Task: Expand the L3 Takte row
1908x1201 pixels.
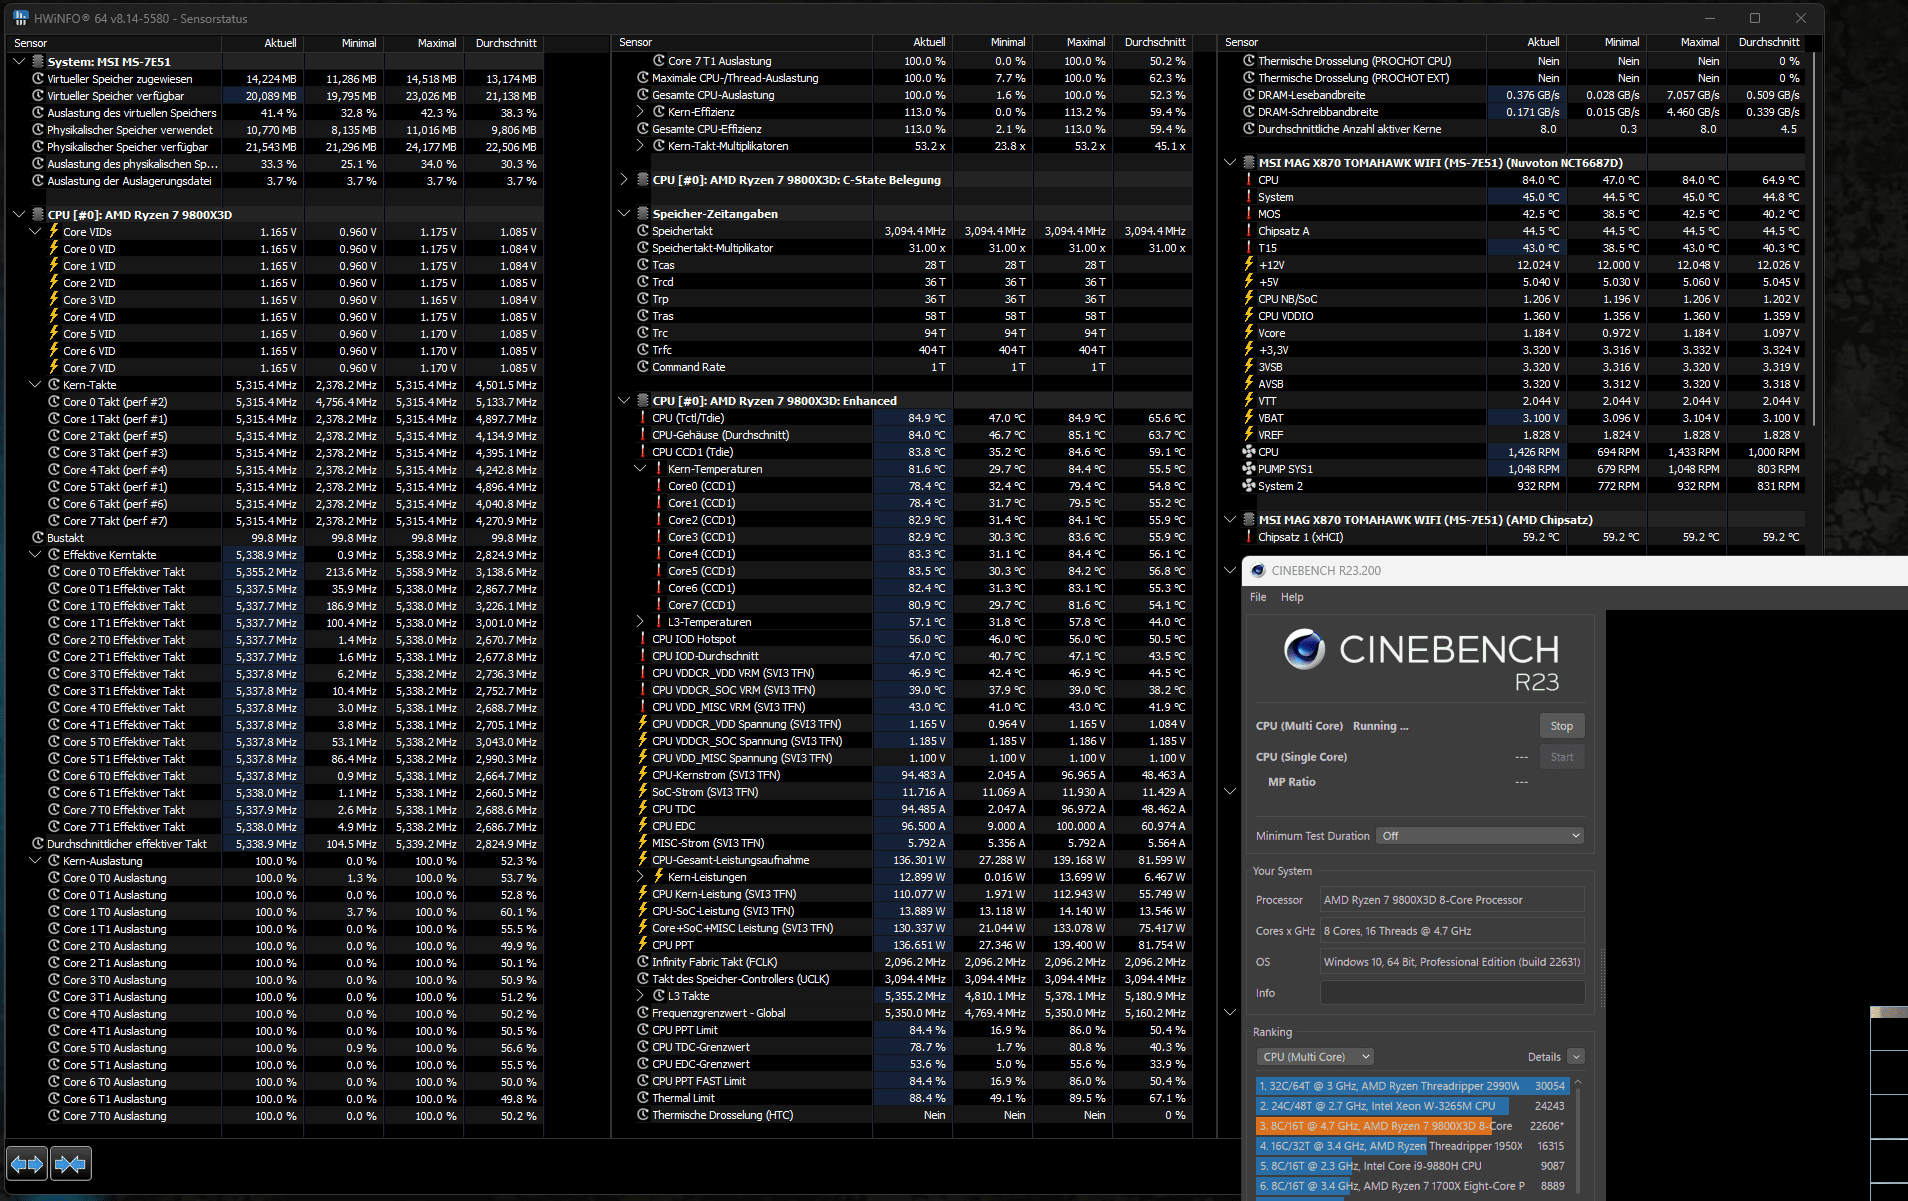Action: click(640, 996)
